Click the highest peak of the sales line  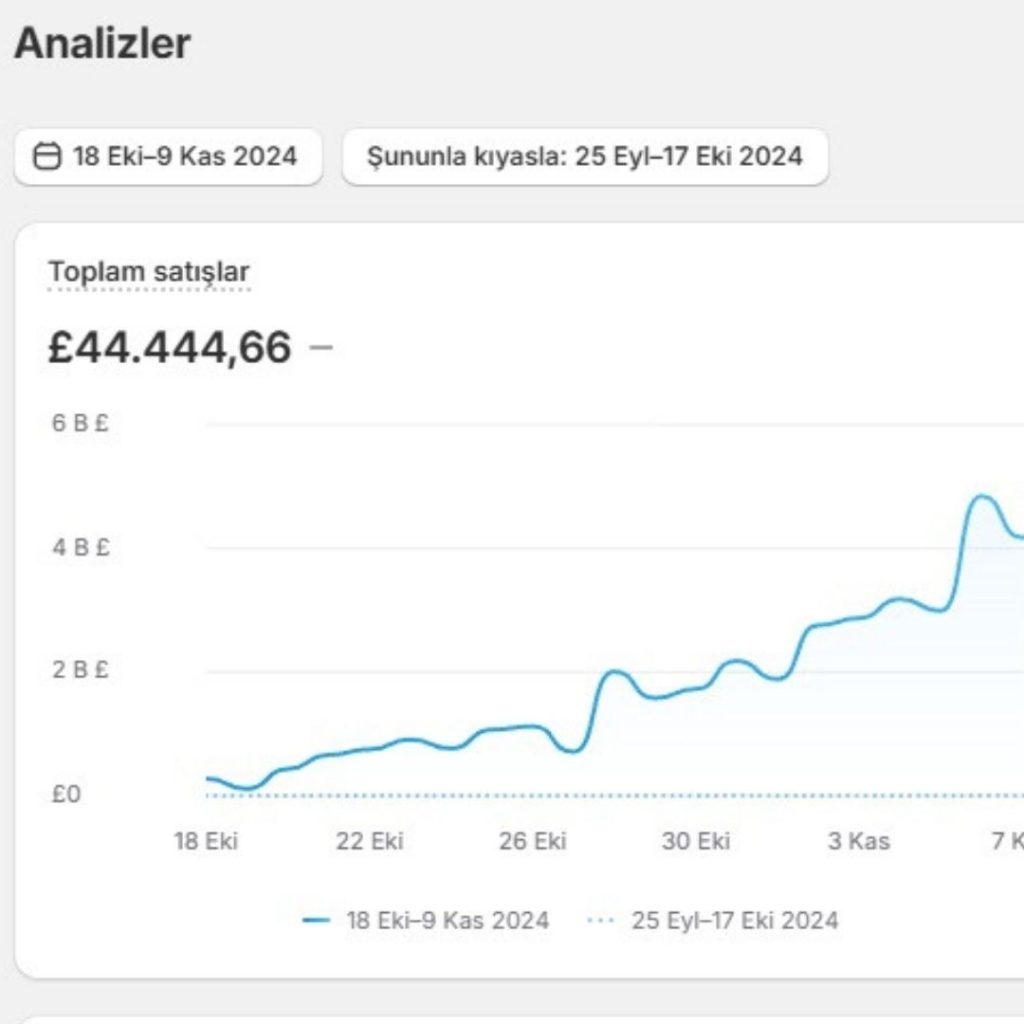[981, 496]
